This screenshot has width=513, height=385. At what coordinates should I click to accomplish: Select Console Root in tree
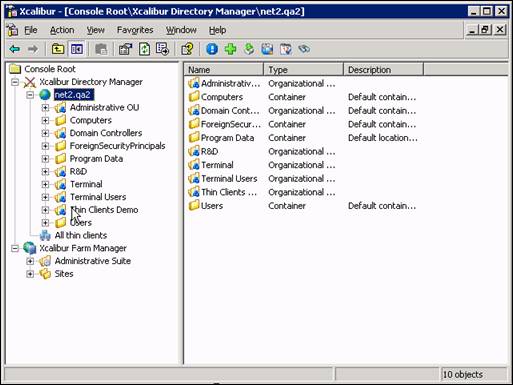[x=50, y=69]
